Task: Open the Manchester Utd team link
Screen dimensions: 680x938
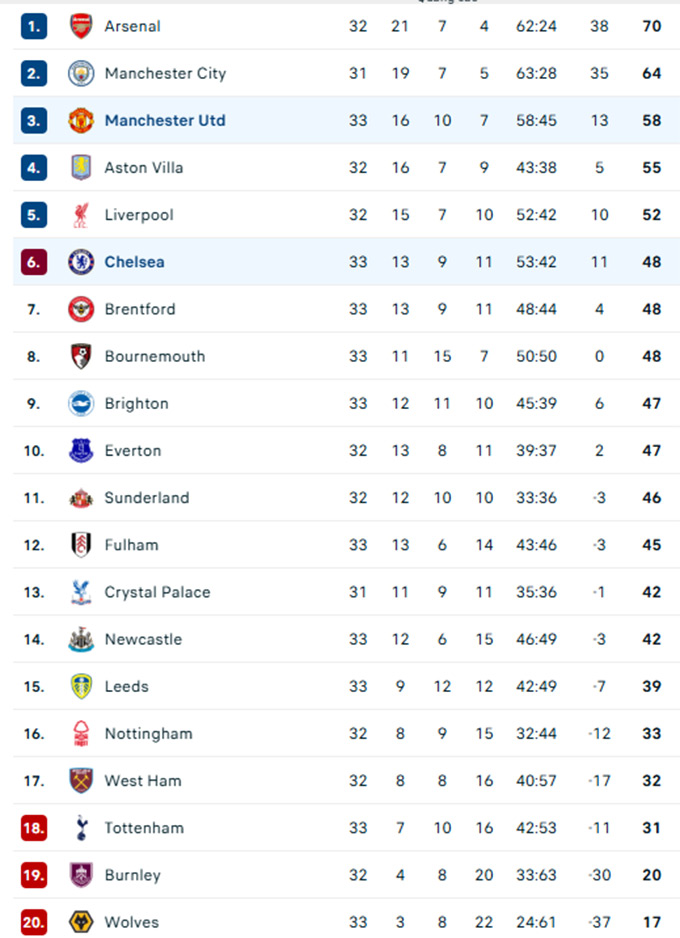Action: [x=165, y=121]
